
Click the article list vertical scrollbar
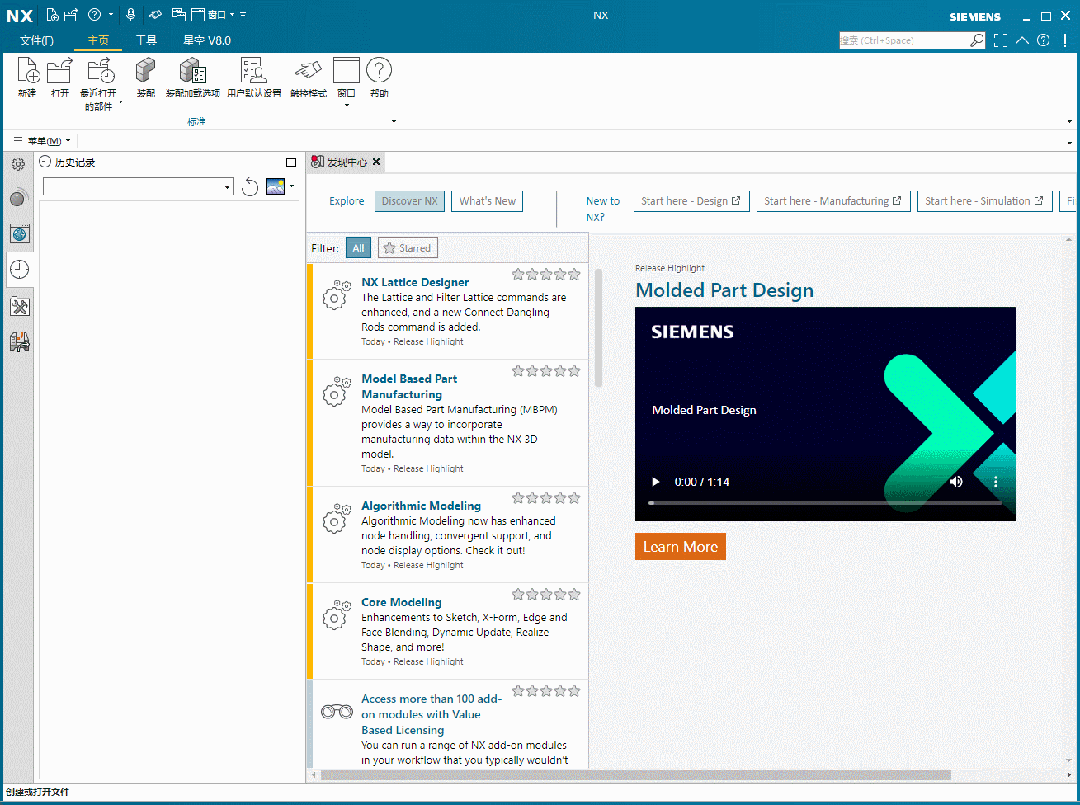click(x=599, y=328)
